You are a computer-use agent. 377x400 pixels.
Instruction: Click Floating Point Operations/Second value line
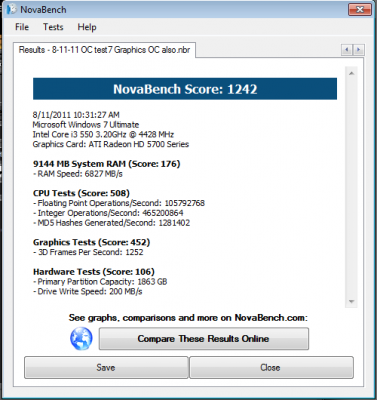[x=119, y=203]
